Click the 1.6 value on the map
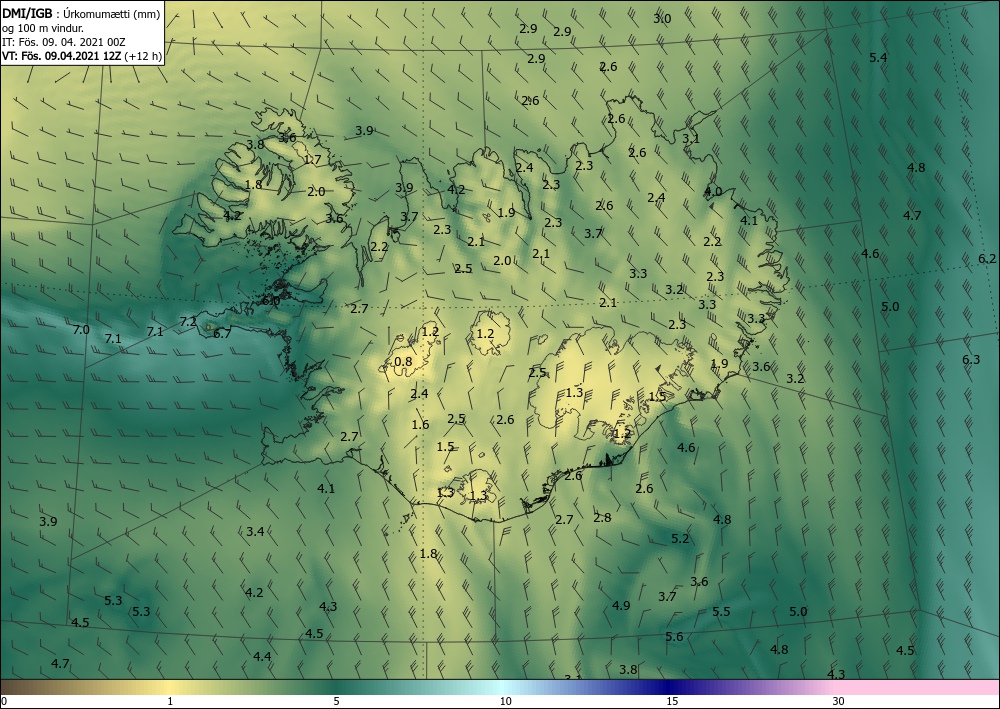 pos(420,425)
